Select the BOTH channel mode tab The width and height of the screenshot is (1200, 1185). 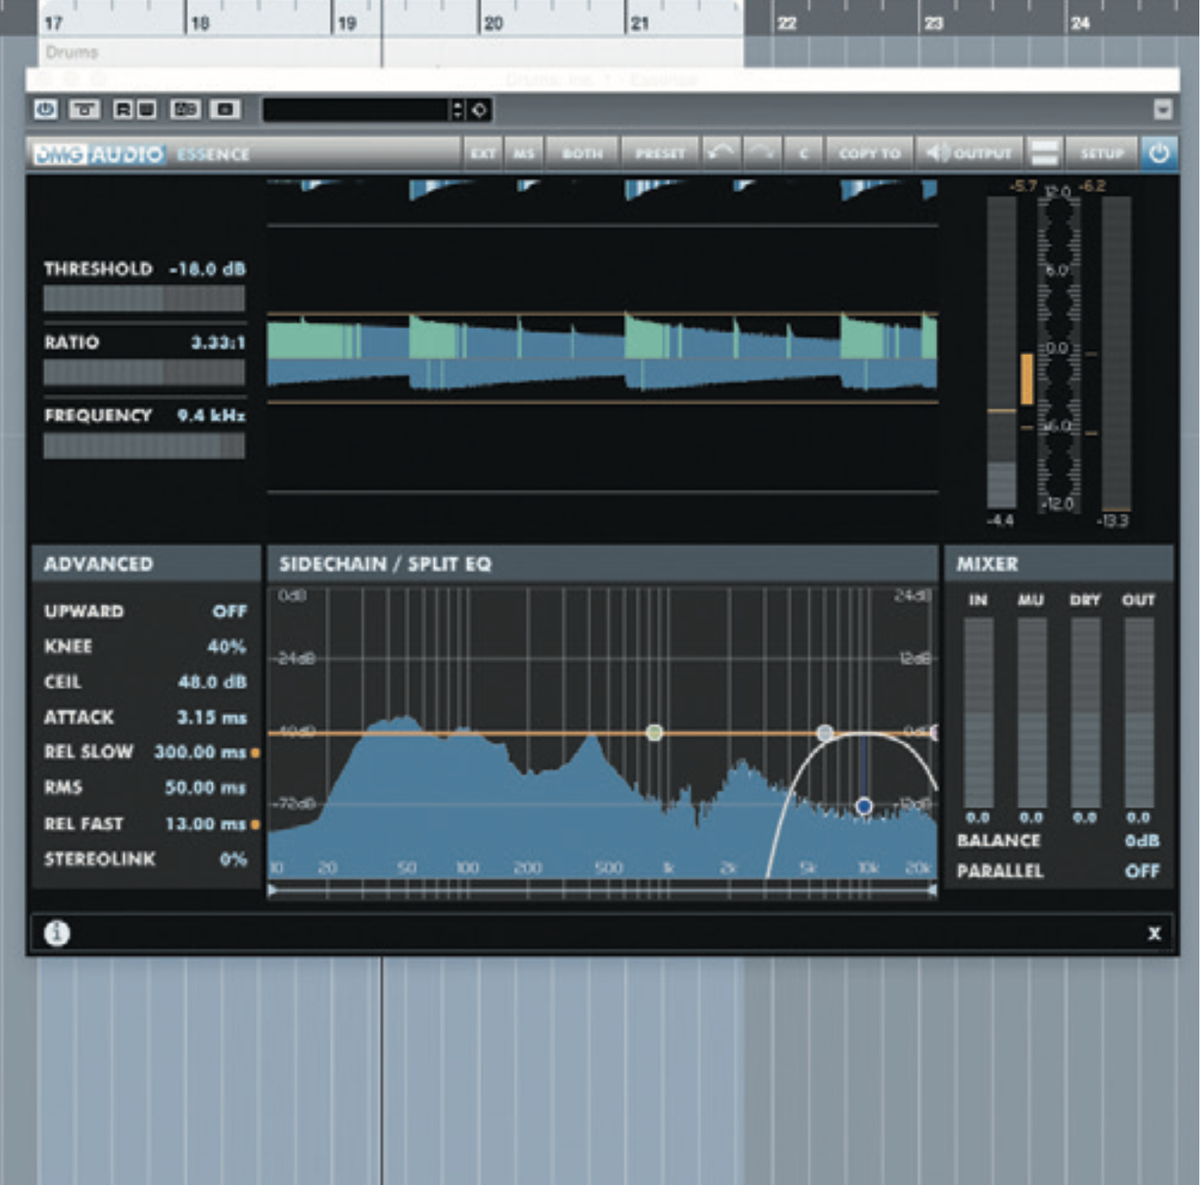tap(583, 153)
